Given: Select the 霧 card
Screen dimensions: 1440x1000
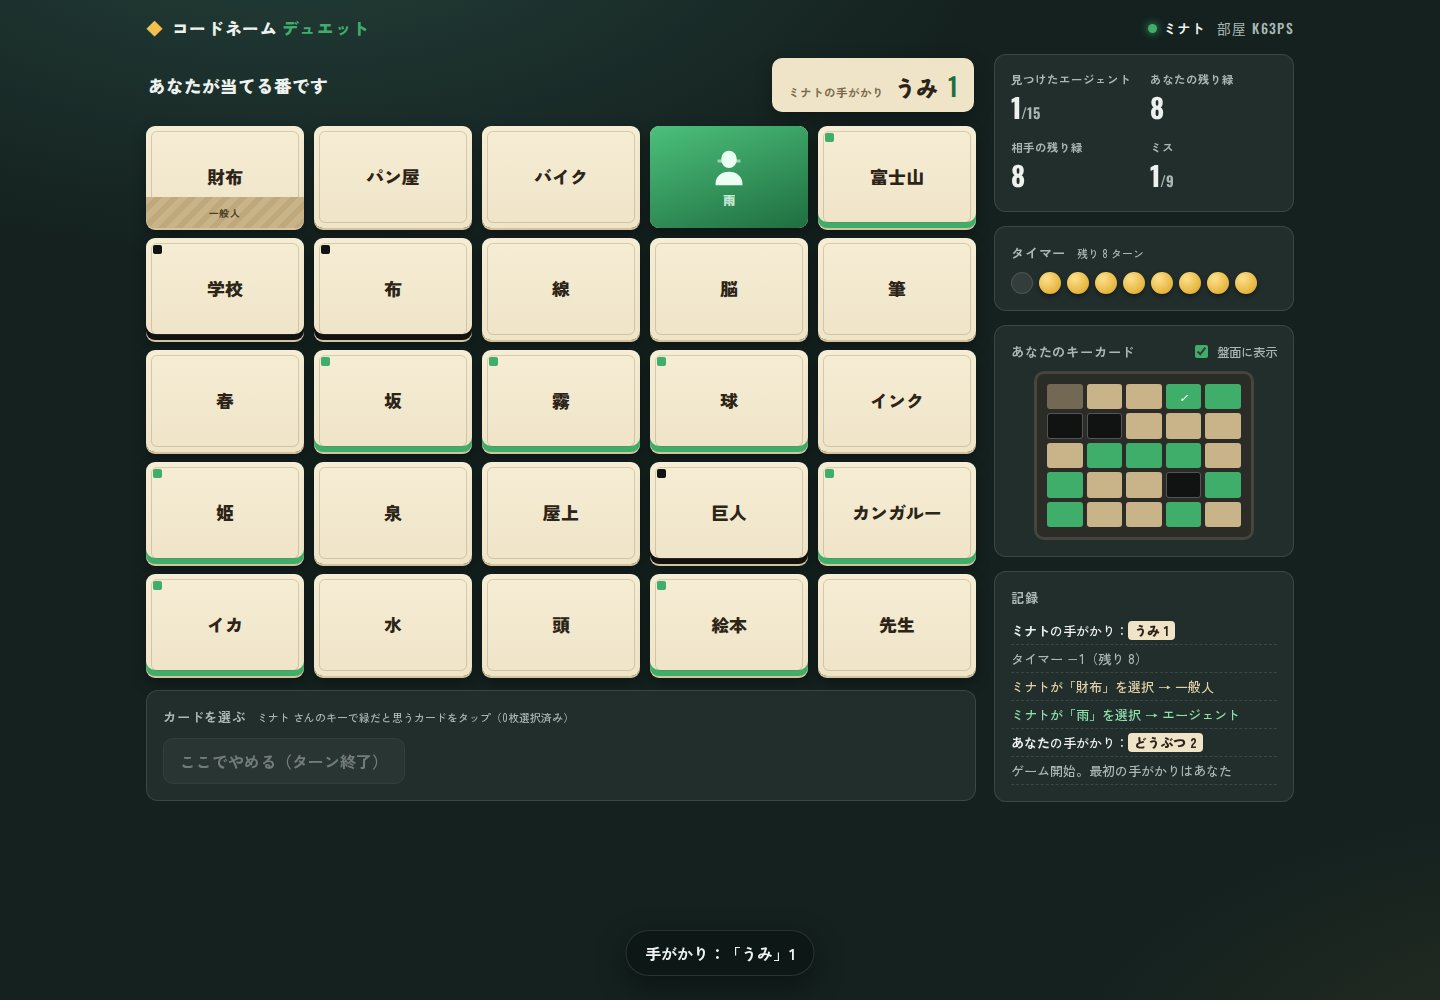Looking at the screenshot, I should click(x=561, y=401).
